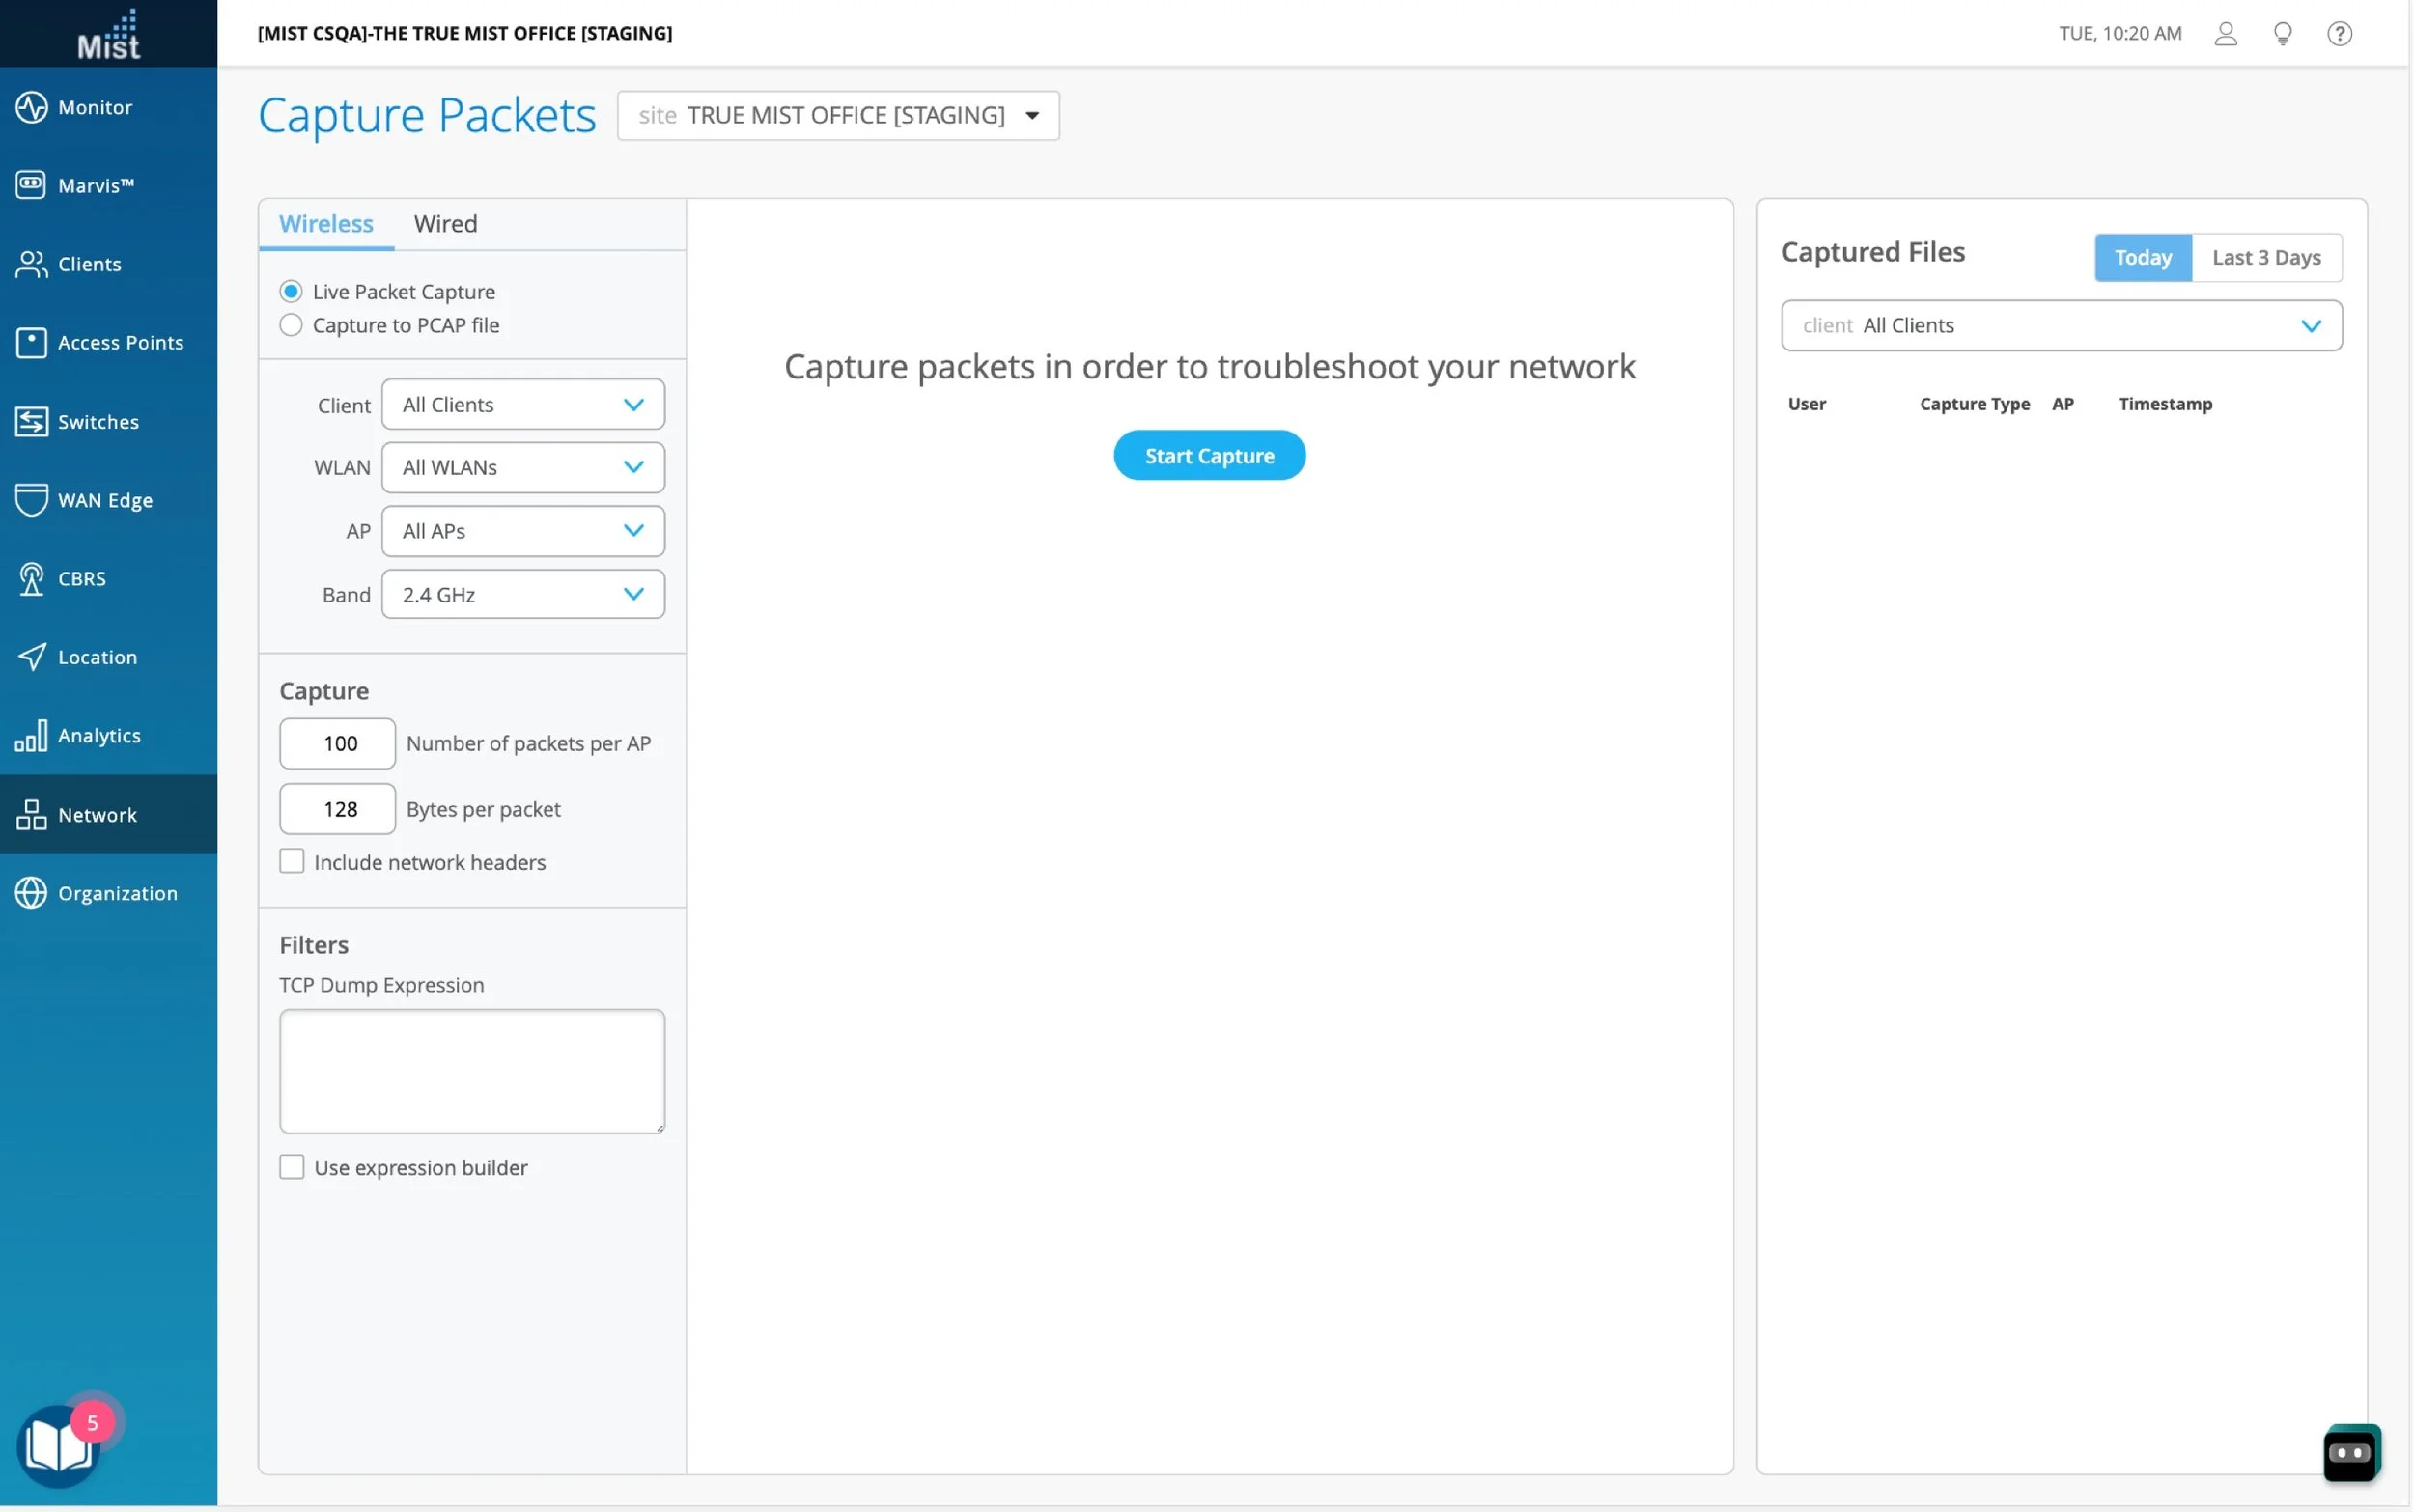Open the site selector dropdown

click(838, 116)
